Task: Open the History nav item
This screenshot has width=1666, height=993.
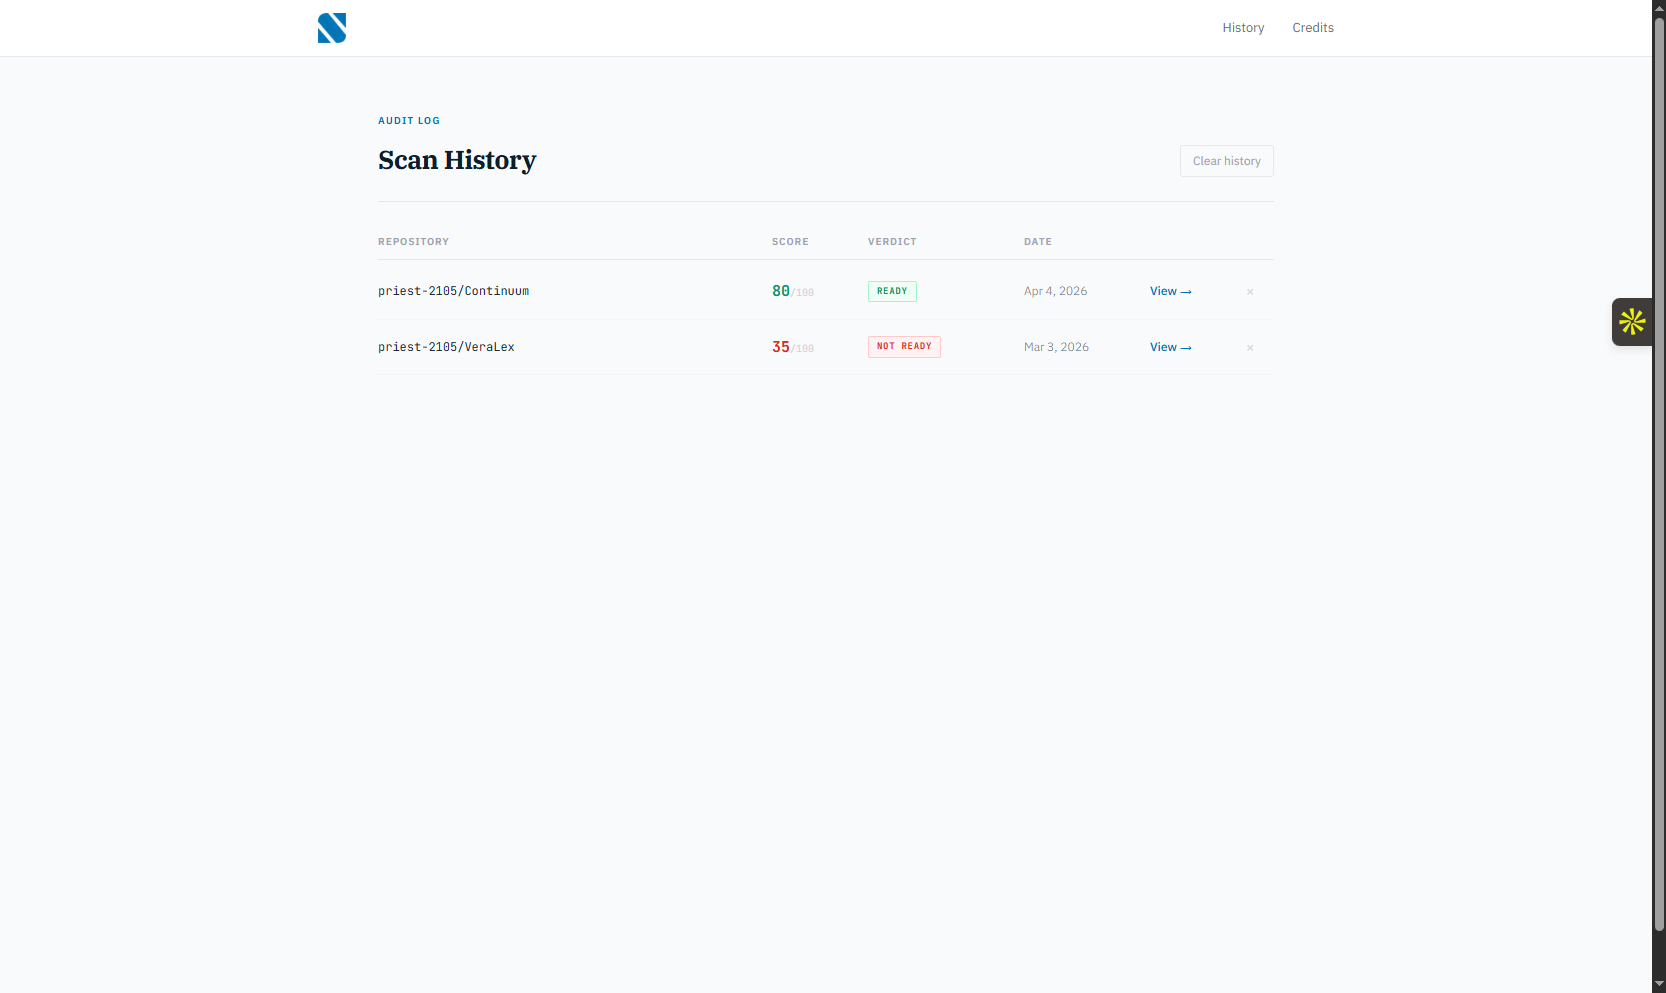Action: [x=1243, y=28]
